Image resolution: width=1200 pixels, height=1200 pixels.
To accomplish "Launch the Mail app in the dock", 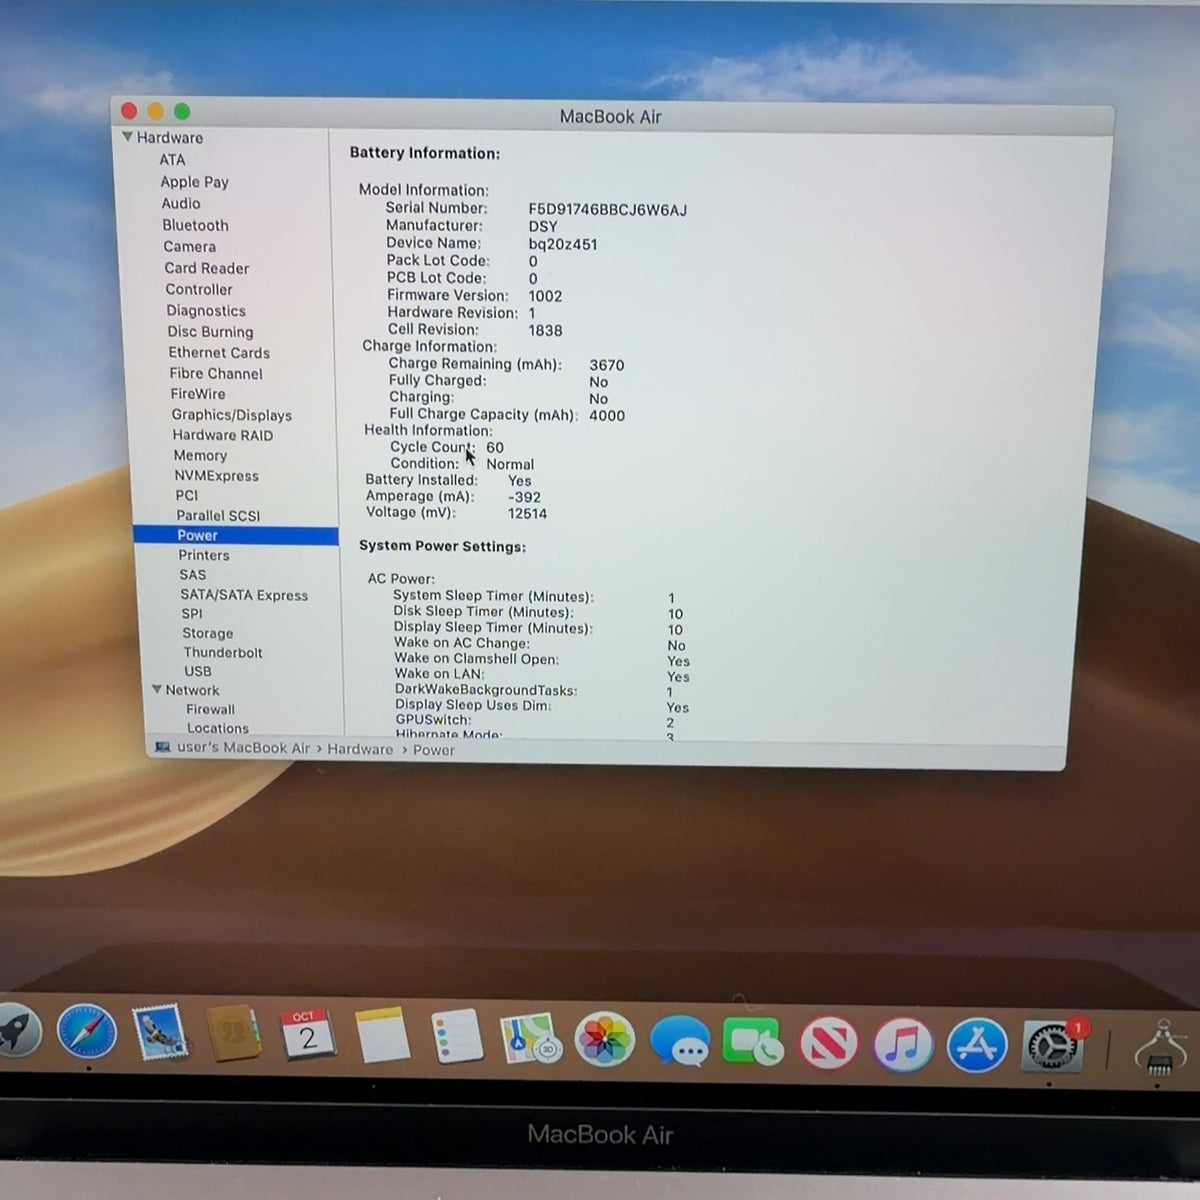I will 159,1032.
